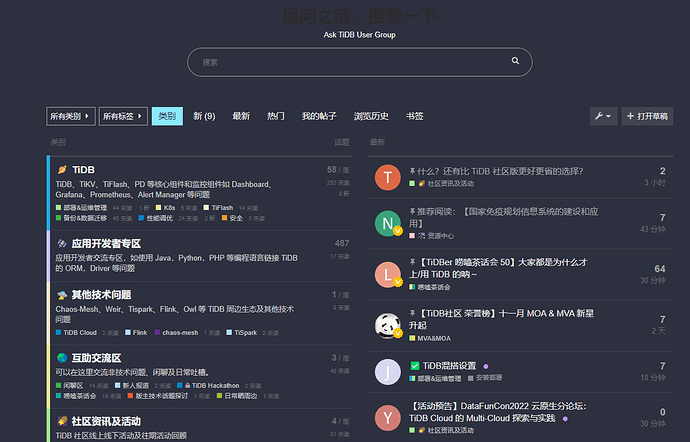Screen dimensions: 690x442
Task: Open the 新人报道 subcategory
Action: 132,386
